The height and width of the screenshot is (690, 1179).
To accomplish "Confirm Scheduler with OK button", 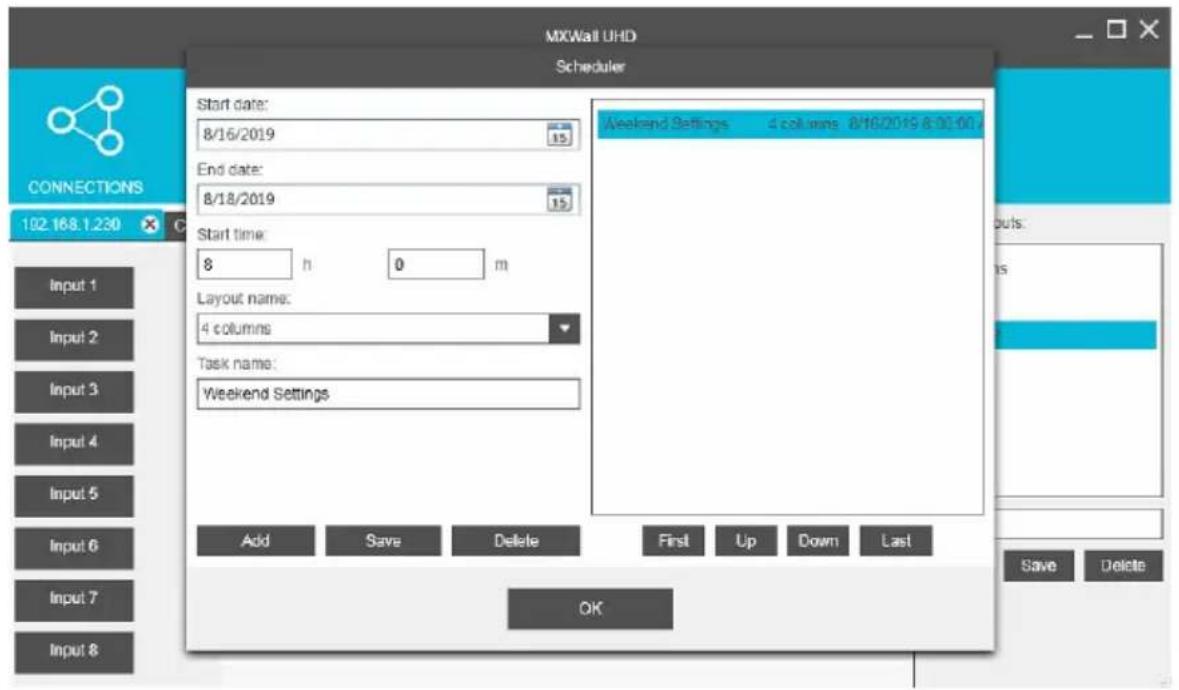I will click(590, 608).
